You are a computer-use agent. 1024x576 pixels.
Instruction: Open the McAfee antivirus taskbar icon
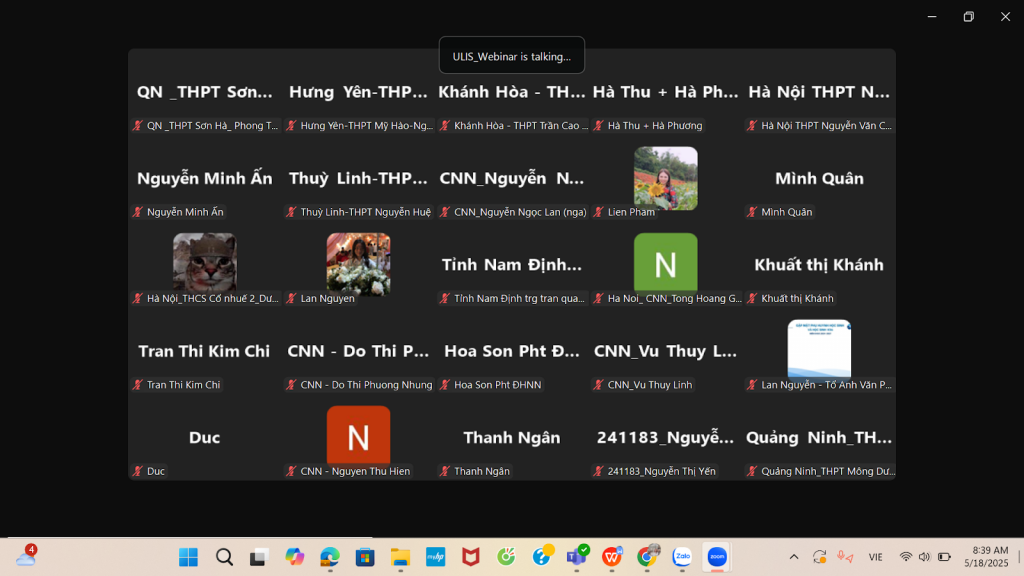point(470,557)
